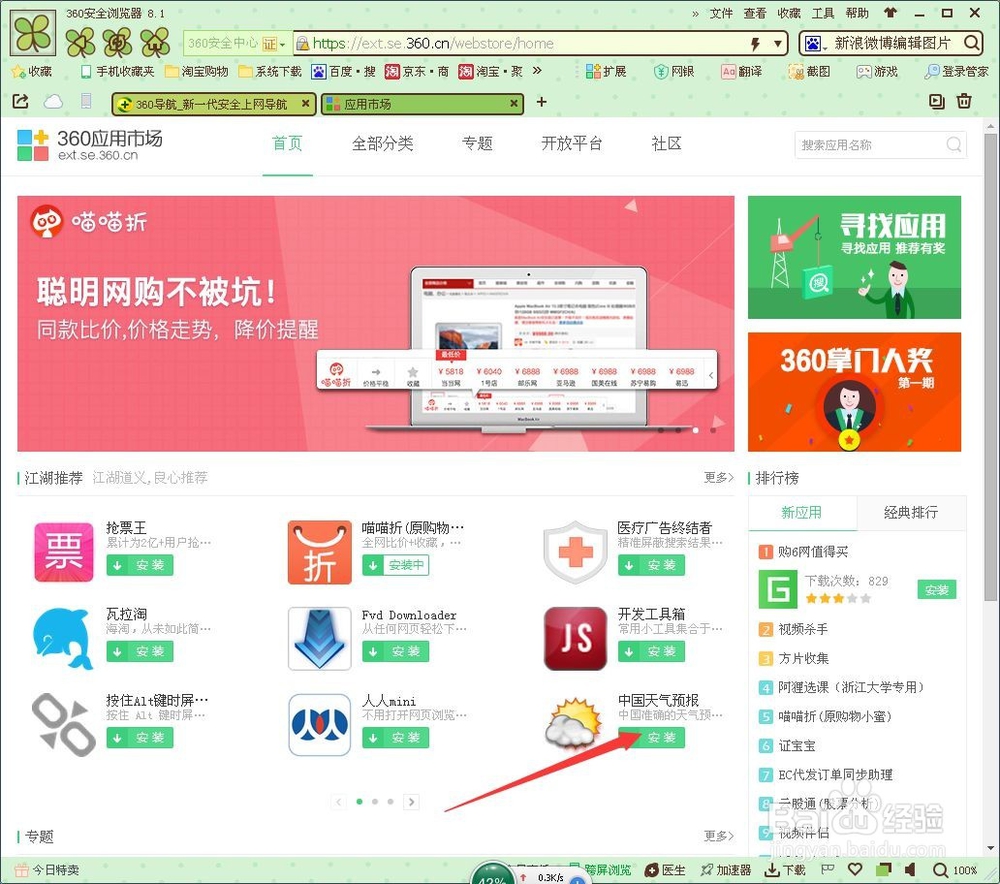Install 抢票王 app
1000x884 pixels.
pos(140,565)
